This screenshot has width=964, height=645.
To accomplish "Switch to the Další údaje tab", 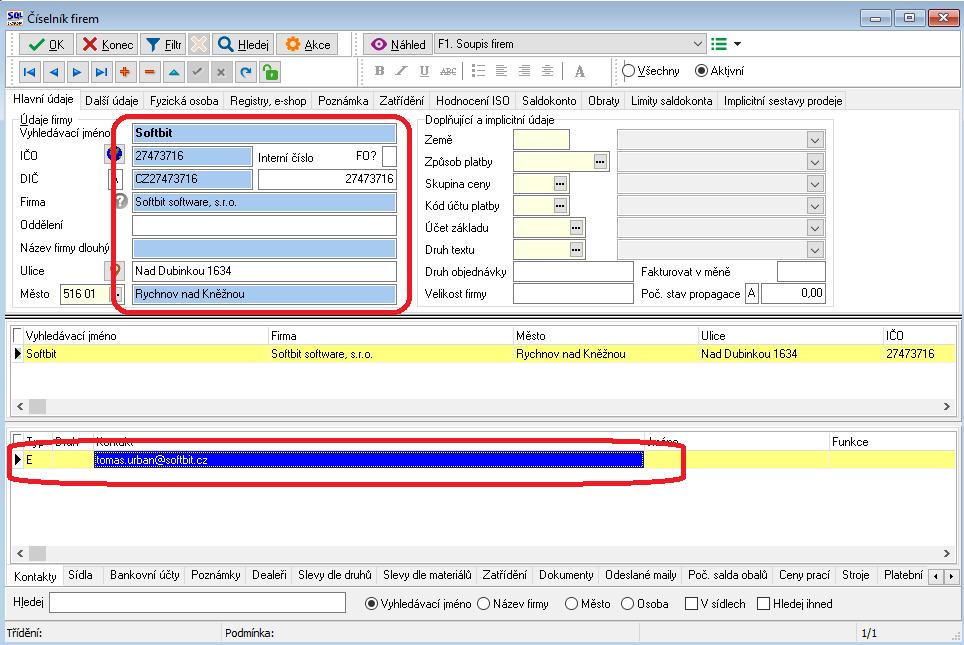I will click(x=112, y=101).
